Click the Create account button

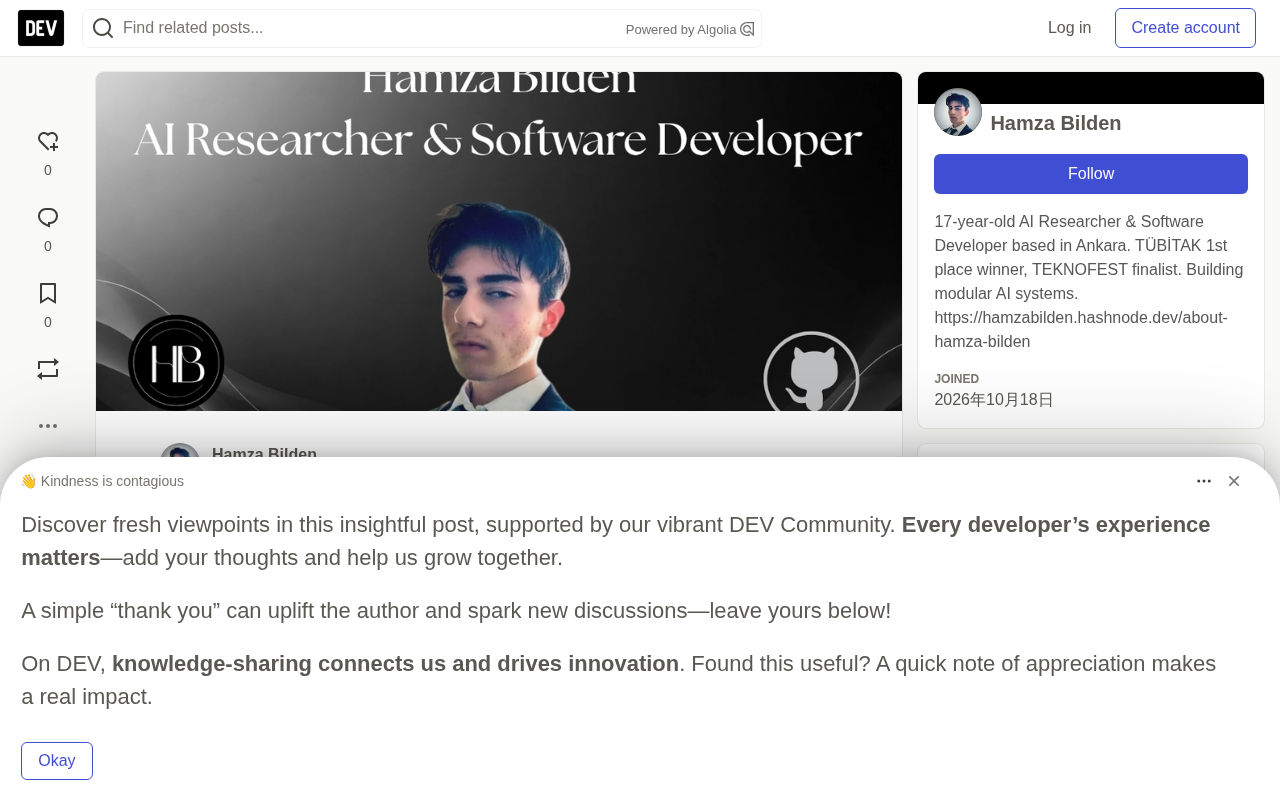[x=1185, y=28]
